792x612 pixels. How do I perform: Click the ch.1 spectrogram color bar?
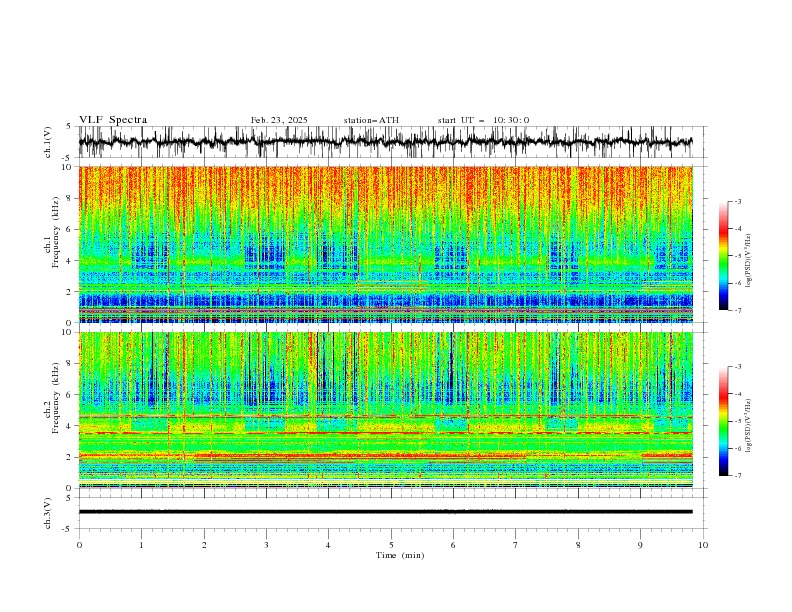click(x=724, y=256)
